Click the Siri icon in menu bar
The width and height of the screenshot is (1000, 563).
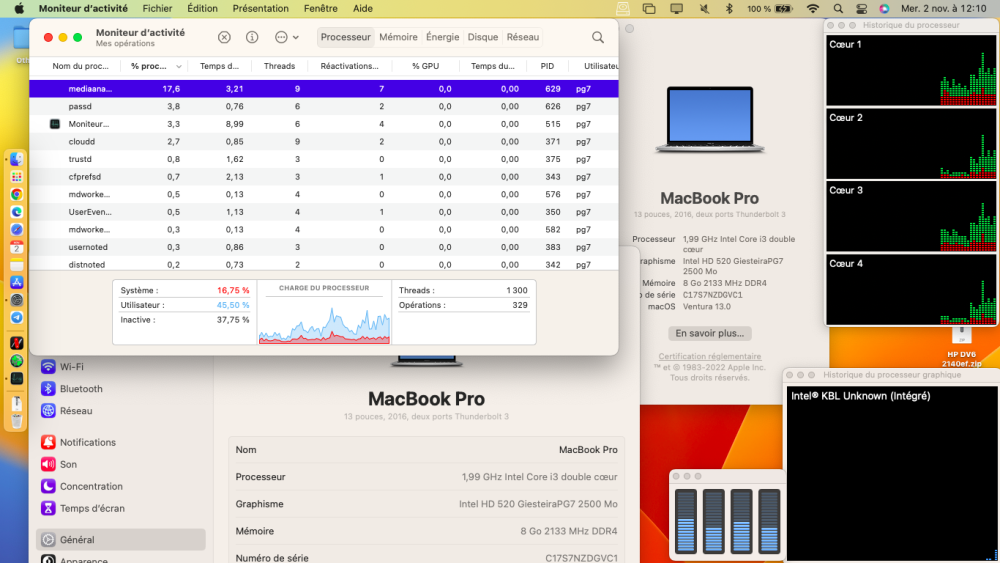(x=884, y=8)
